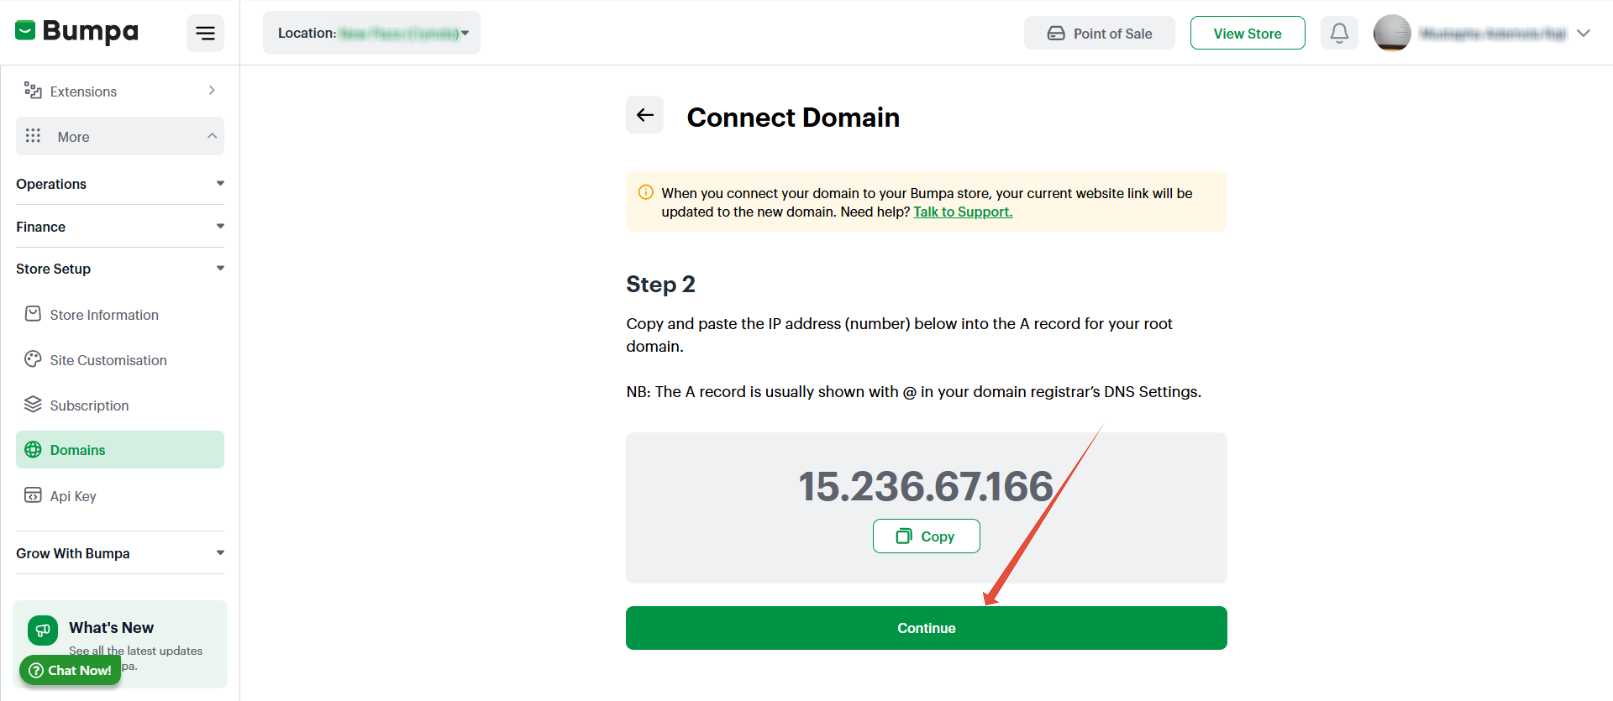1613x701 pixels.
Task: Click the Point of Sale icon
Action: click(1056, 33)
